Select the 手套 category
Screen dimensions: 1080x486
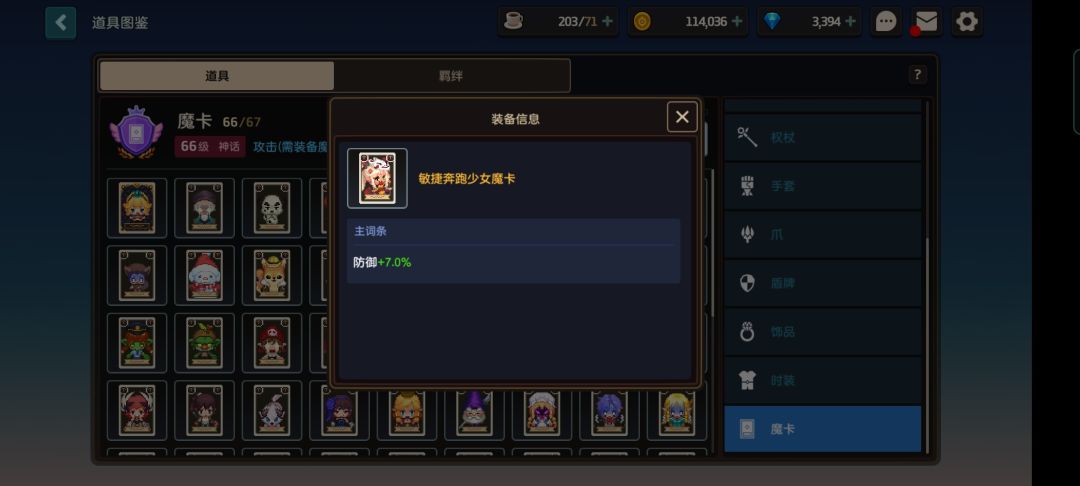click(x=822, y=186)
